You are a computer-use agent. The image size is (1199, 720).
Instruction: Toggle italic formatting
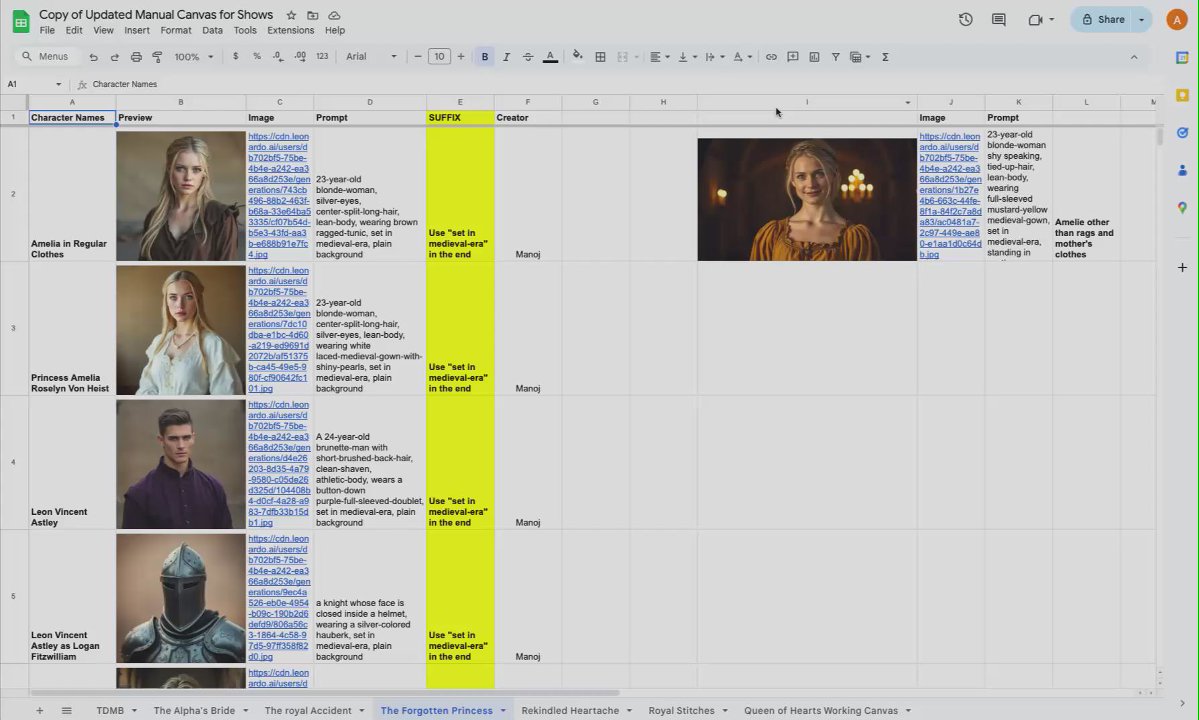[x=506, y=57]
